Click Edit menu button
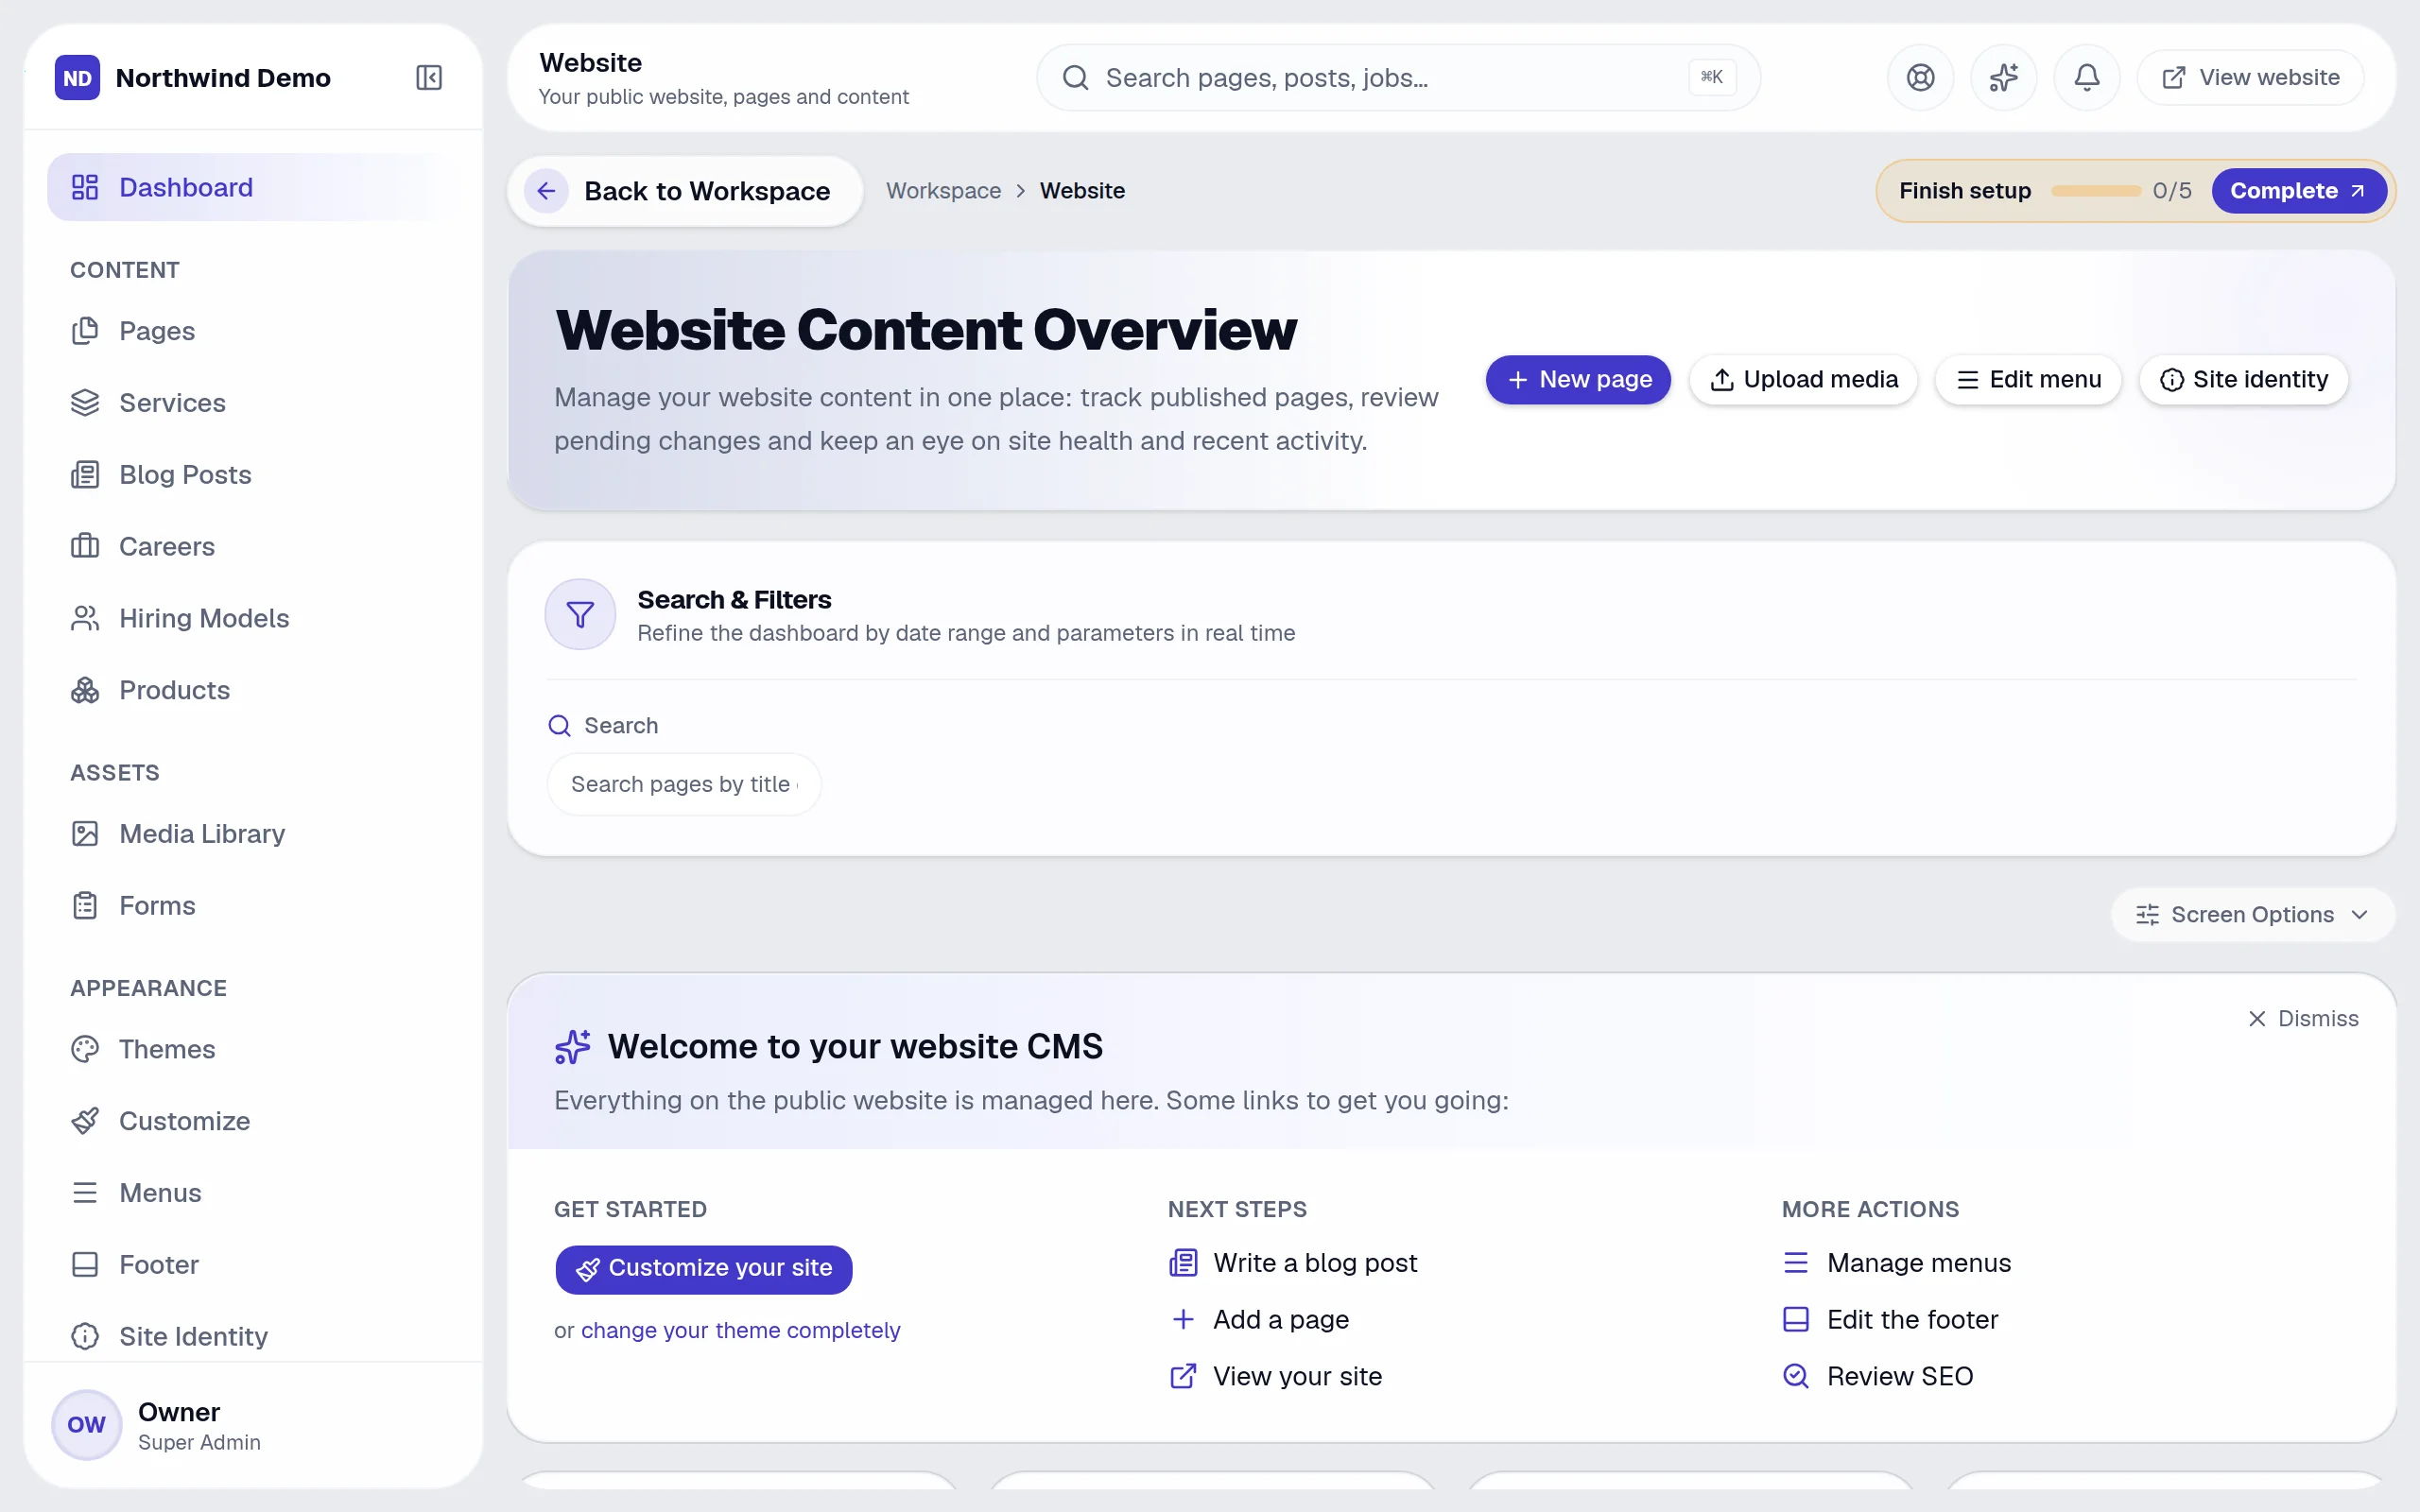 click(2028, 380)
